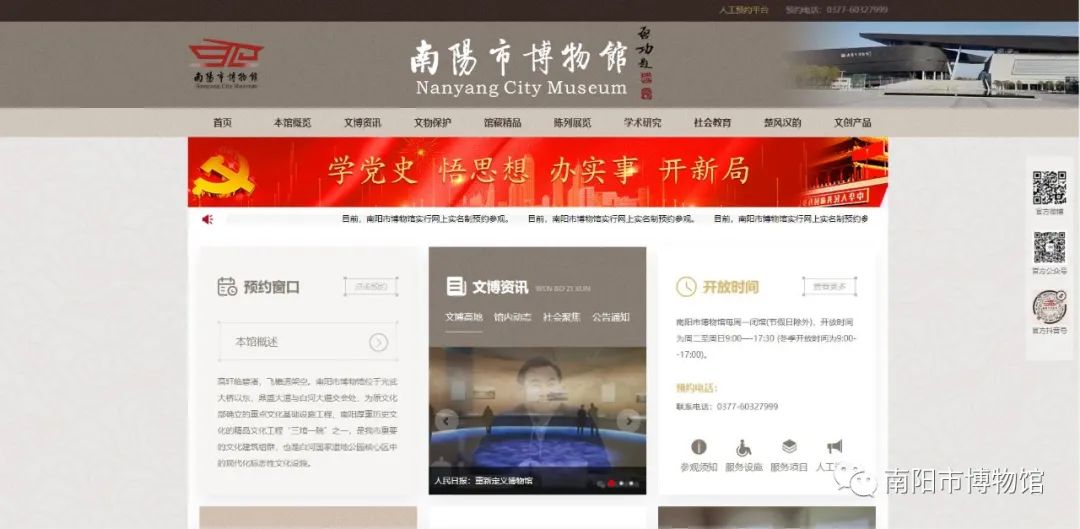The image size is (1080, 529).
Task: Open the 社会教育 navigation menu
Action: (x=712, y=123)
